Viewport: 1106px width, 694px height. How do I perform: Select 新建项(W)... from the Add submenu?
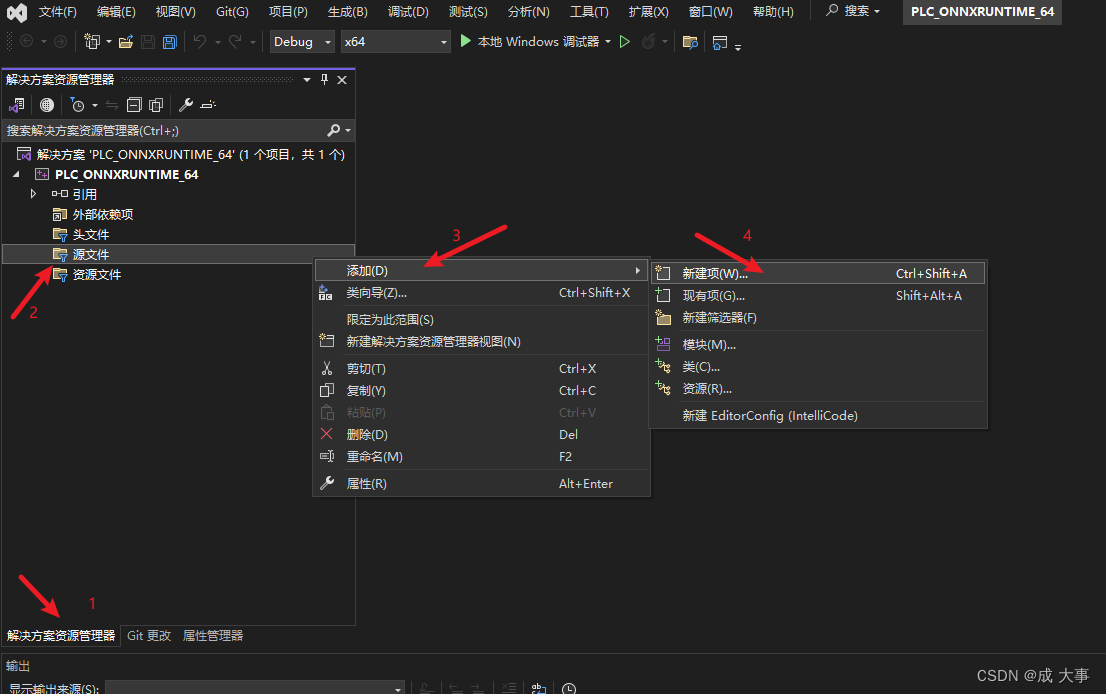click(714, 273)
